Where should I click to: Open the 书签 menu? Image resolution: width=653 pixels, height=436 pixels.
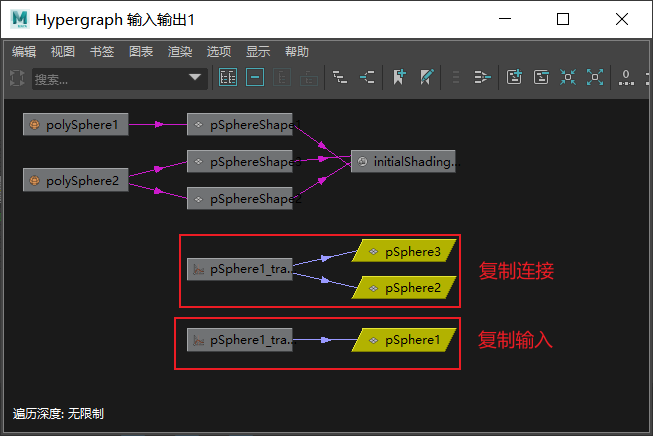(102, 52)
